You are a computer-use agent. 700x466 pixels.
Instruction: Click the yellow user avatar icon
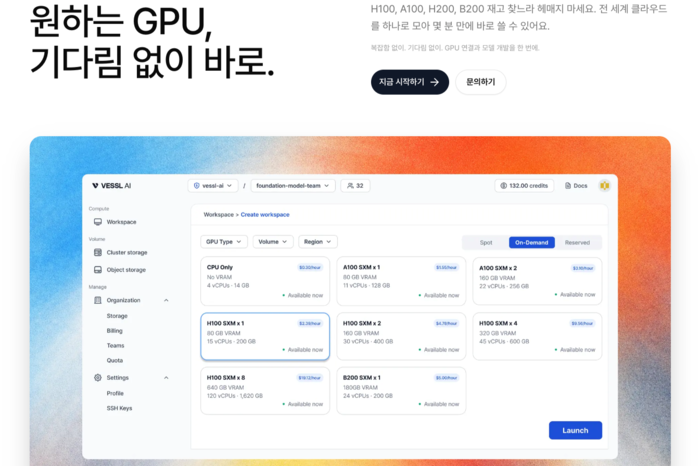(x=604, y=186)
